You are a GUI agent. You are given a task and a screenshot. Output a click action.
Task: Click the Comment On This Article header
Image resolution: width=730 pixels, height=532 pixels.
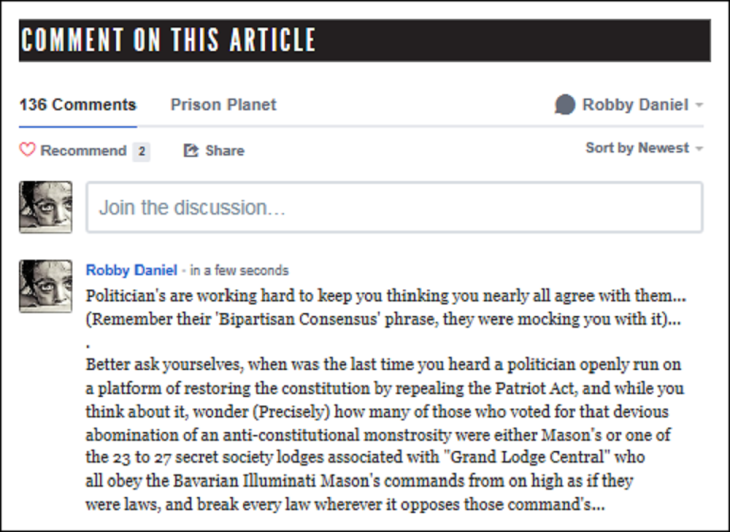(x=168, y=41)
